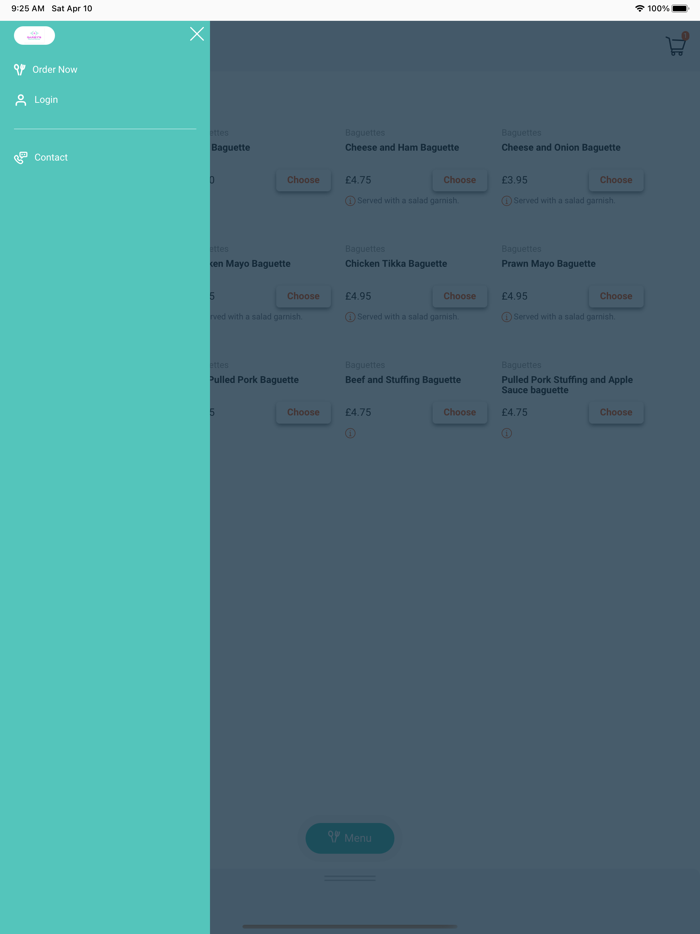Screen dimensions: 700x934
Task: Choose the Pulled Pork Baguette
Action: point(303,412)
